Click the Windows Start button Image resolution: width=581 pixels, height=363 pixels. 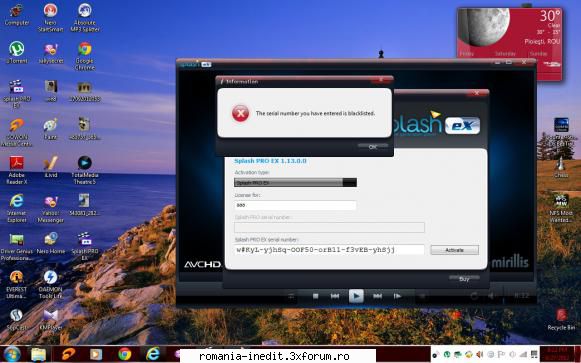point(12,354)
